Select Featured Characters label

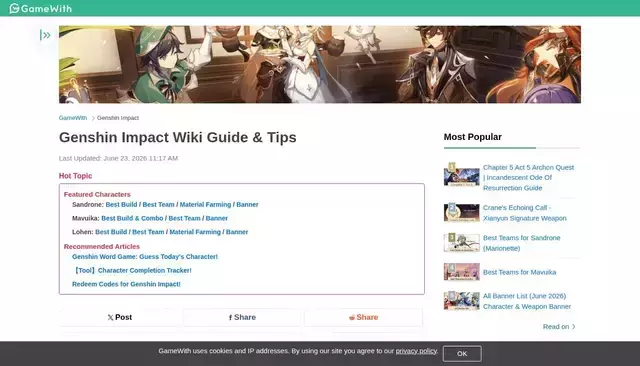tap(97, 195)
